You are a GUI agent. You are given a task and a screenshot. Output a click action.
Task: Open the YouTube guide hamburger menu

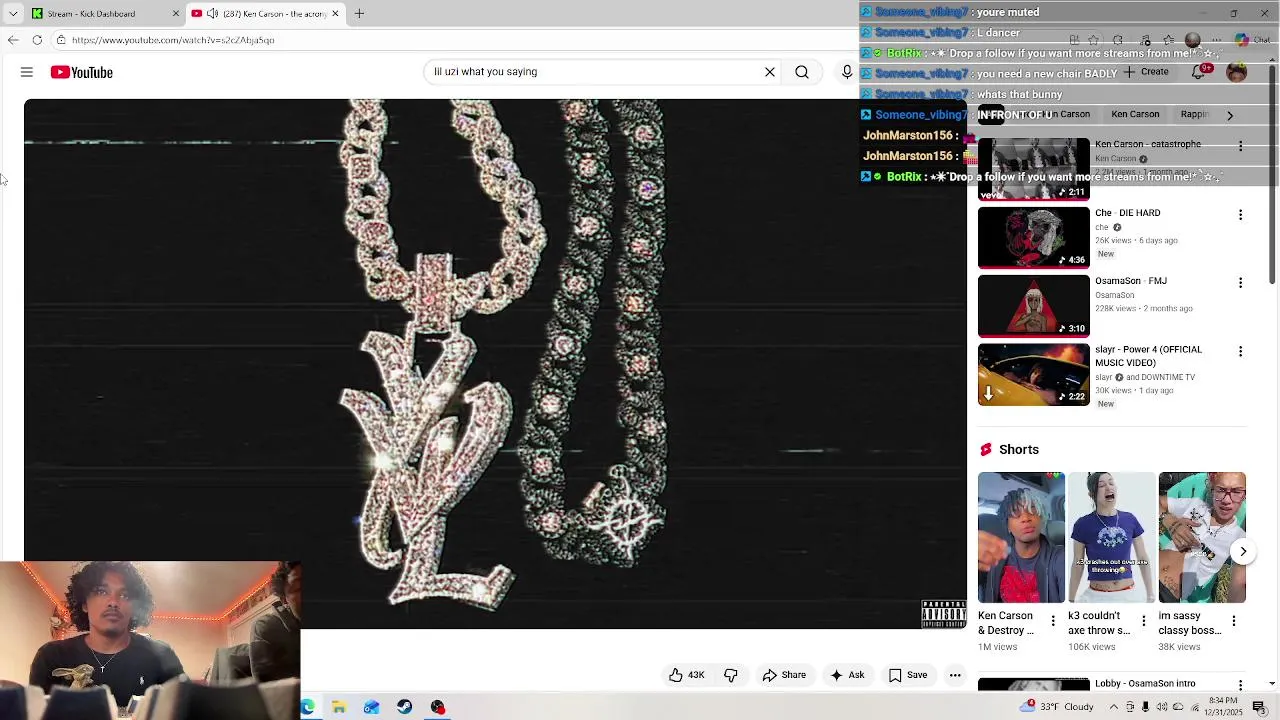point(27,72)
